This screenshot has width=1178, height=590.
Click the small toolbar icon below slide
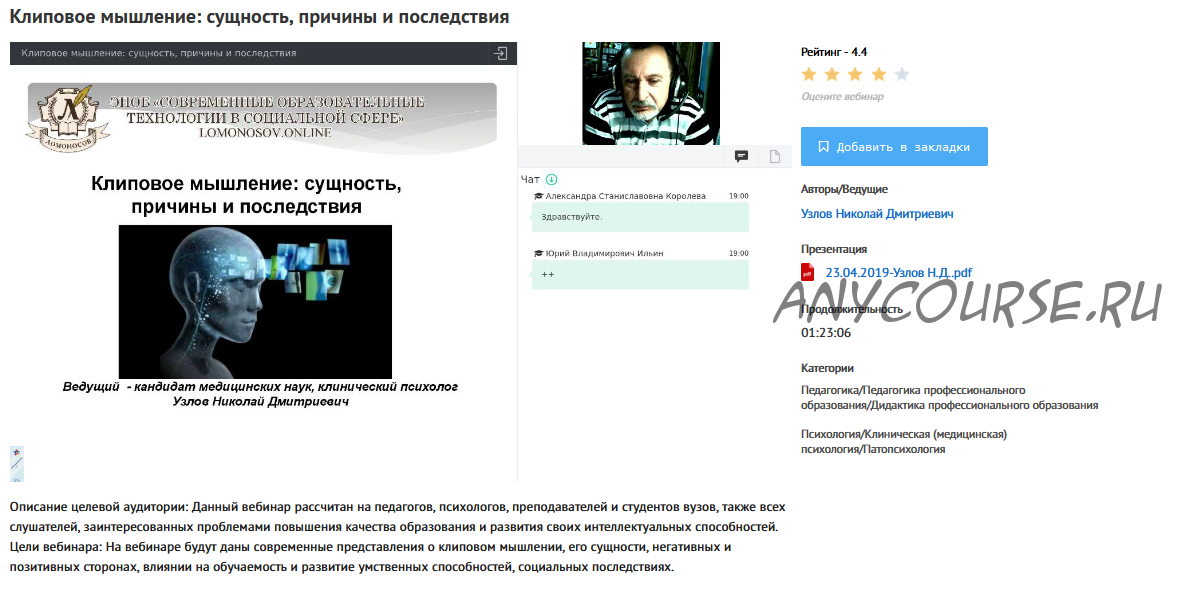(17, 464)
